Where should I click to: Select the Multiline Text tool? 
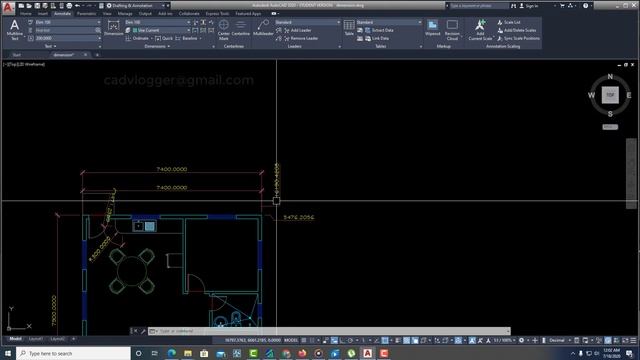(x=15, y=29)
